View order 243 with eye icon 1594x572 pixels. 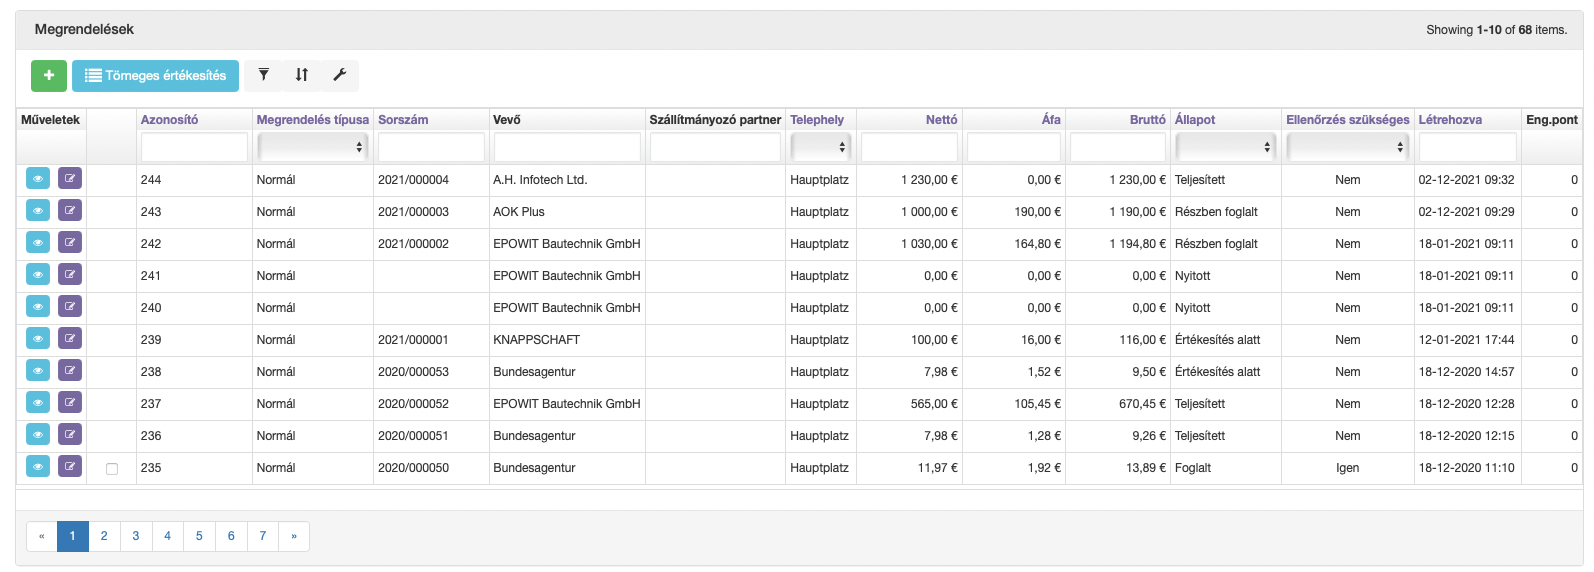coord(38,211)
